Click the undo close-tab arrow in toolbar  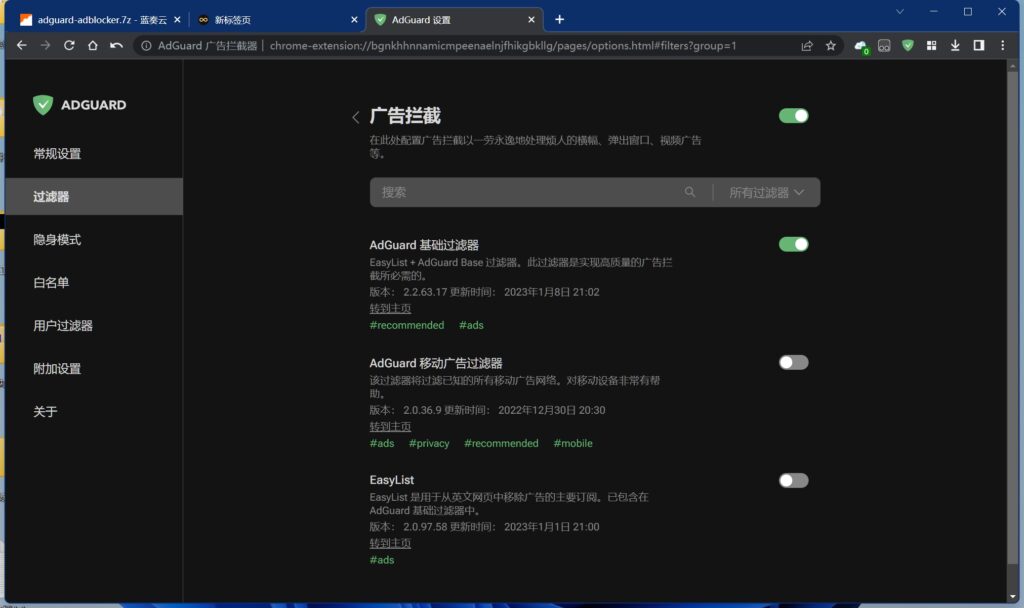[116, 46]
